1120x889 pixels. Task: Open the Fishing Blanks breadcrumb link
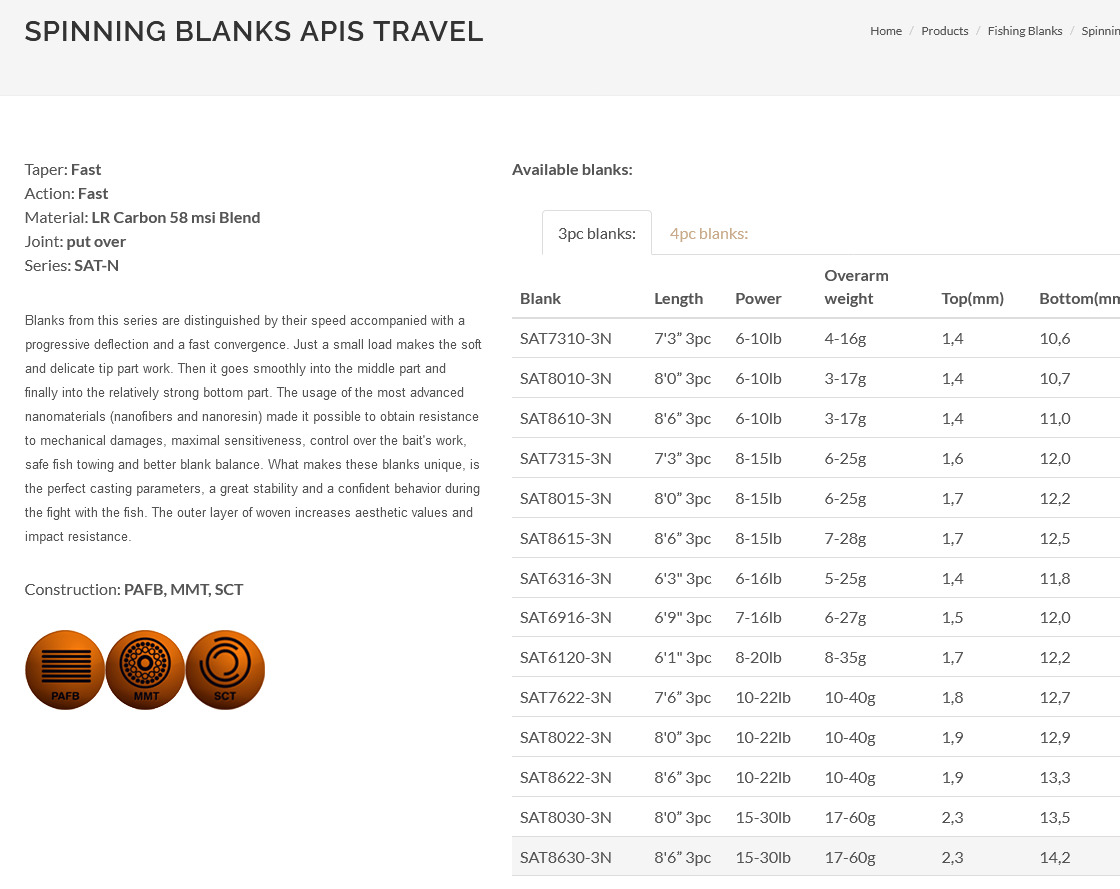(x=1024, y=31)
